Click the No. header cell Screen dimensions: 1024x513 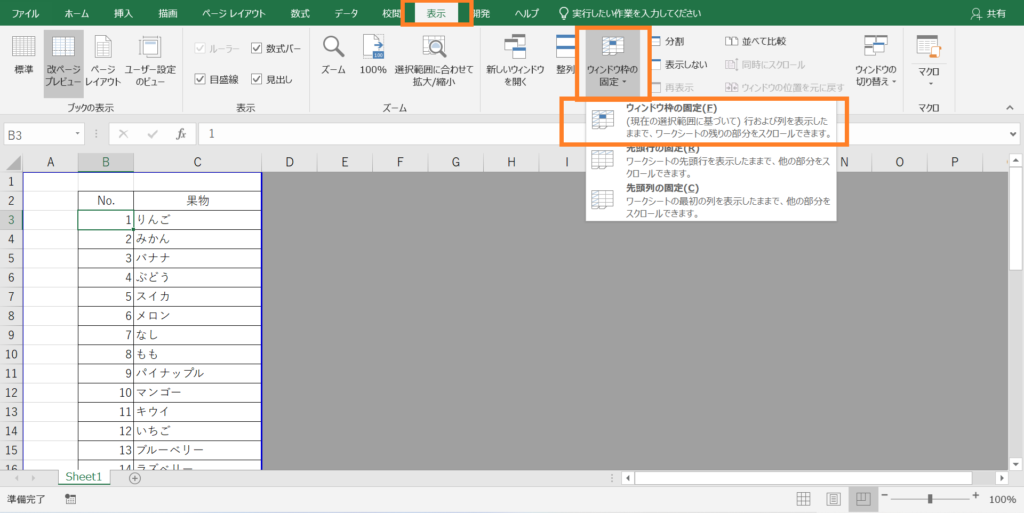coord(106,201)
